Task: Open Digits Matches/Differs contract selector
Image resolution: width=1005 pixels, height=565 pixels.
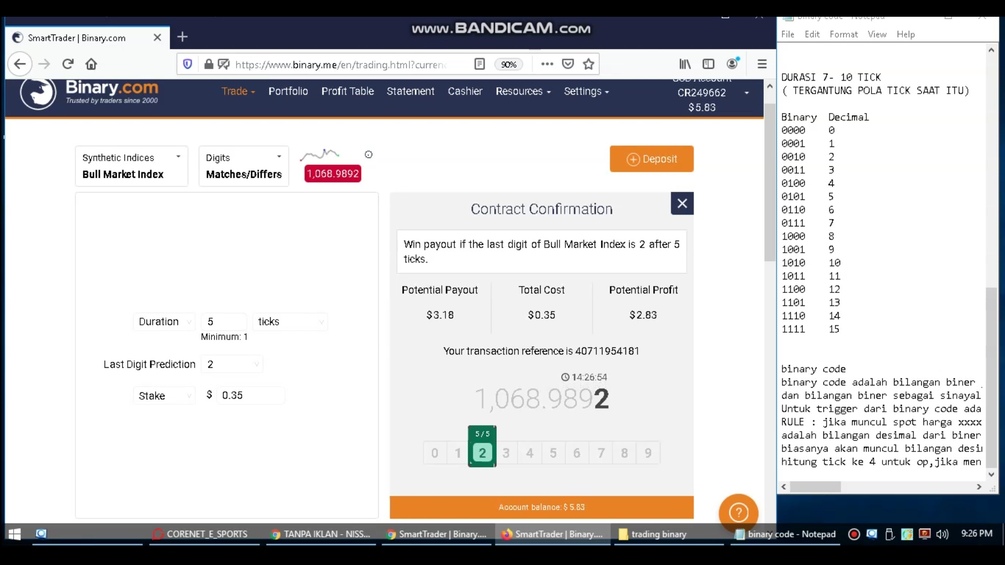Action: 244,166
